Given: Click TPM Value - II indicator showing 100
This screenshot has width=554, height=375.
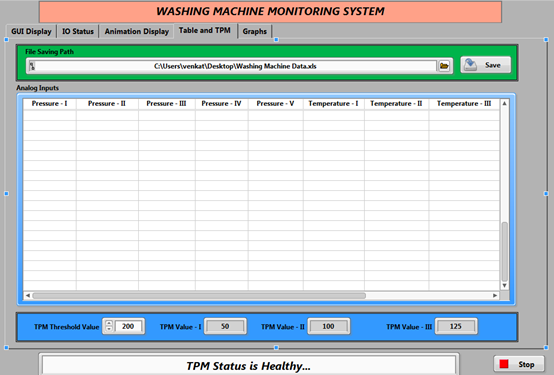Looking at the screenshot, I should (x=328, y=326).
